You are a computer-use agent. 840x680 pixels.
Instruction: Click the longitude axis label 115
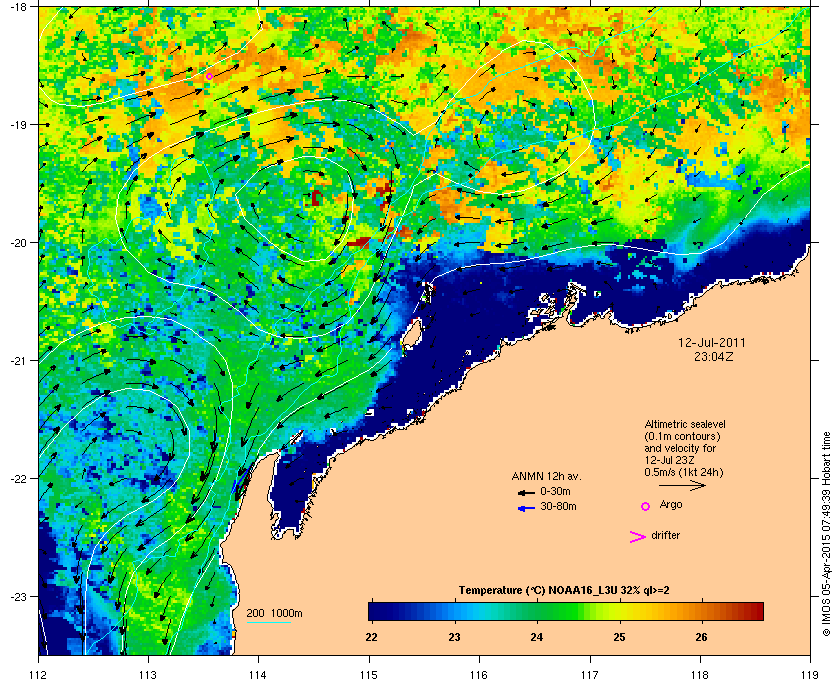coord(369,674)
